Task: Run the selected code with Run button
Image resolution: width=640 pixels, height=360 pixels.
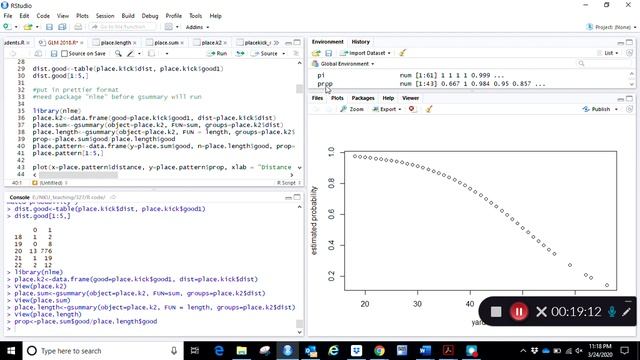Action: pos(218,53)
